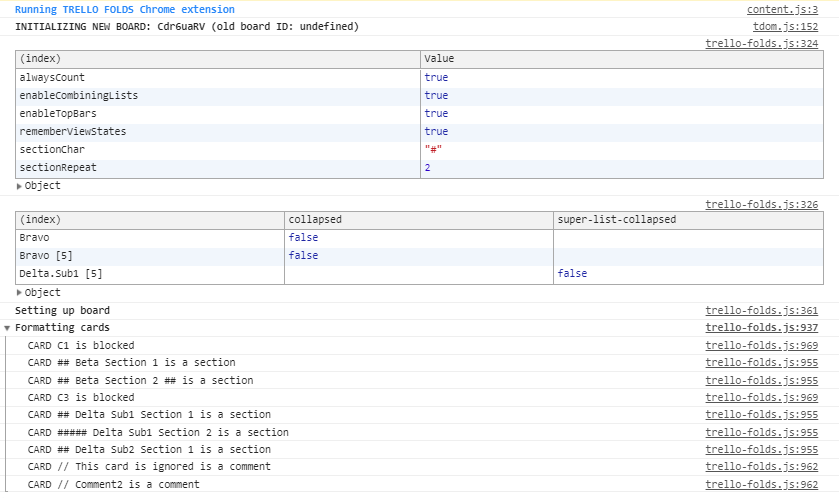Select 'CARD ## Delta Sub1 Section 1' log line
839x498 pixels.
click(x=149, y=415)
